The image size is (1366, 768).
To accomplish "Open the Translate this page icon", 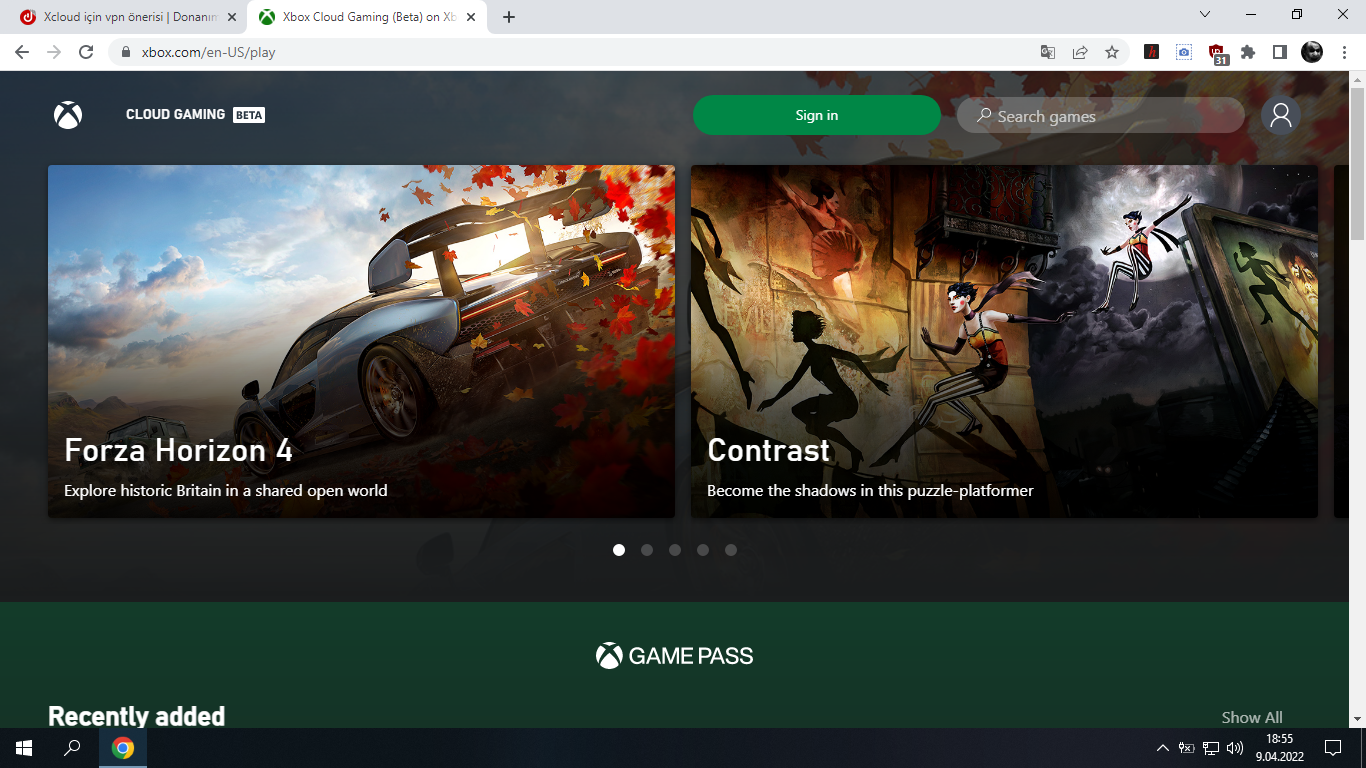I will tap(1048, 52).
